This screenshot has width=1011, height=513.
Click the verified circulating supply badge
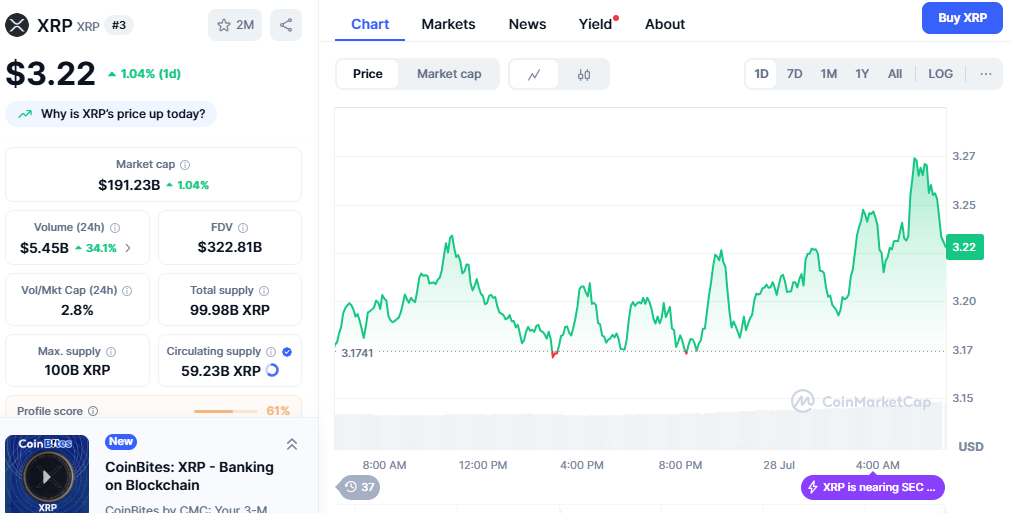[x=287, y=352]
